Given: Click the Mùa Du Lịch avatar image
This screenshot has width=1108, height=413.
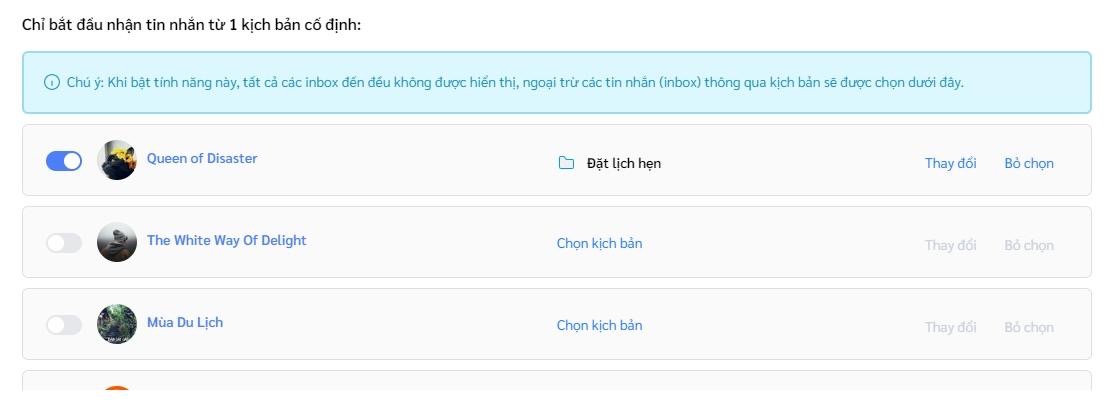Looking at the screenshot, I should 117,324.
